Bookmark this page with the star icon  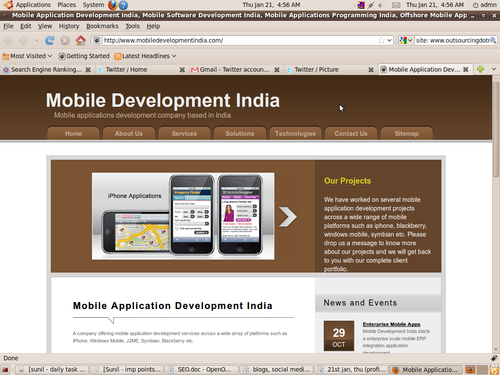click(x=381, y=40)
